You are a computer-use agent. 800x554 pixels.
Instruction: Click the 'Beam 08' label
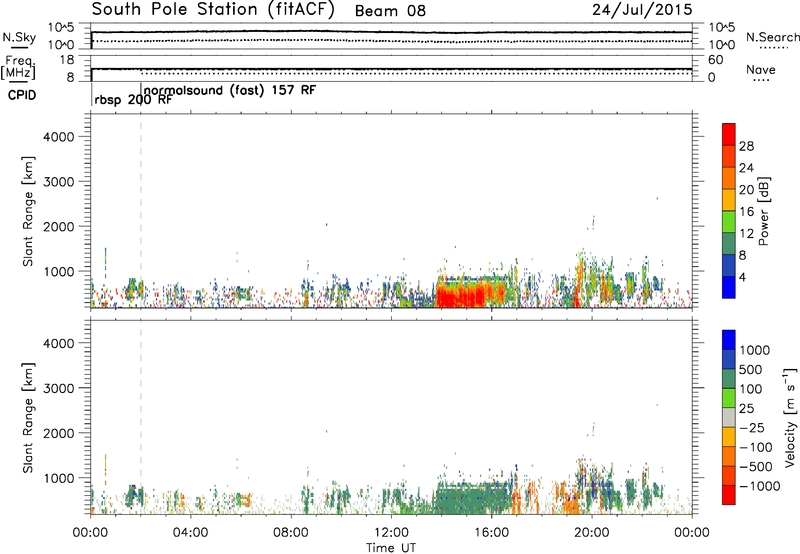coord(390,11)
